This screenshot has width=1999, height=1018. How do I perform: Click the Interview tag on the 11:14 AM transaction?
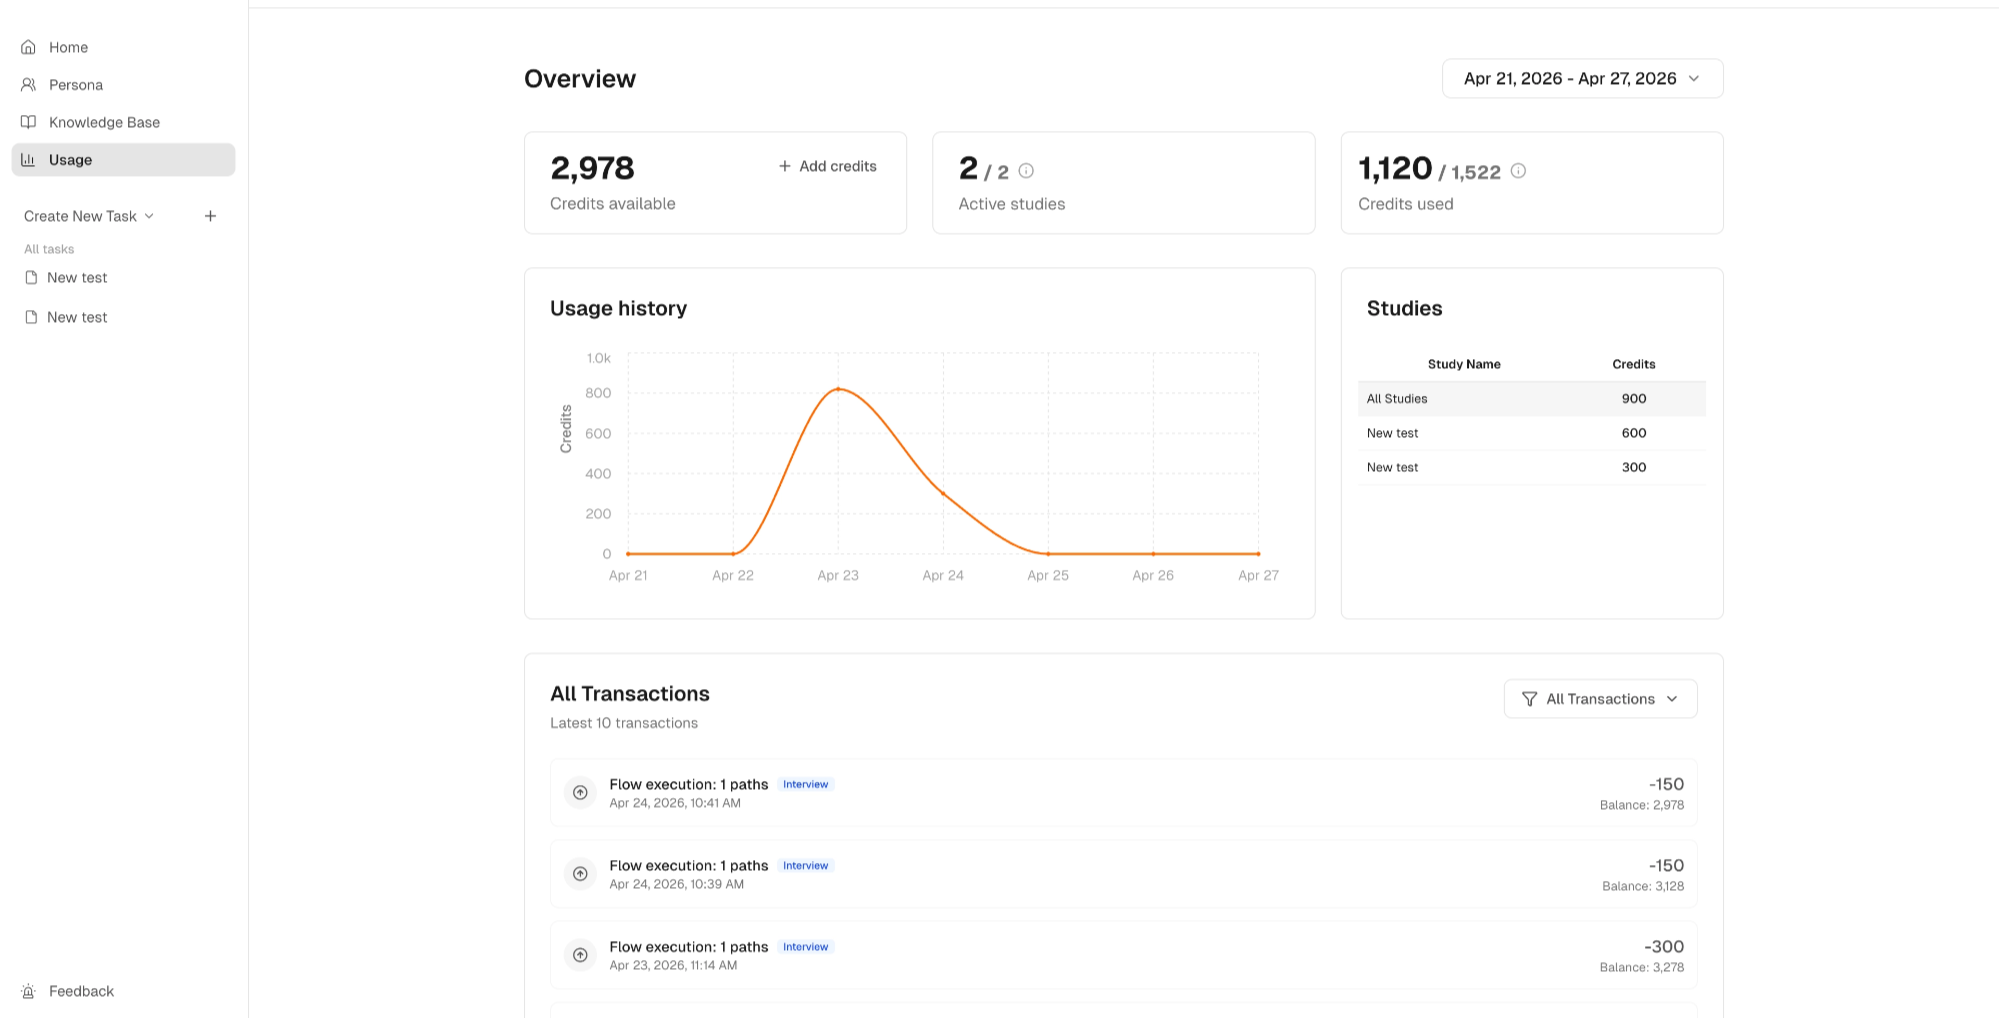805,947
